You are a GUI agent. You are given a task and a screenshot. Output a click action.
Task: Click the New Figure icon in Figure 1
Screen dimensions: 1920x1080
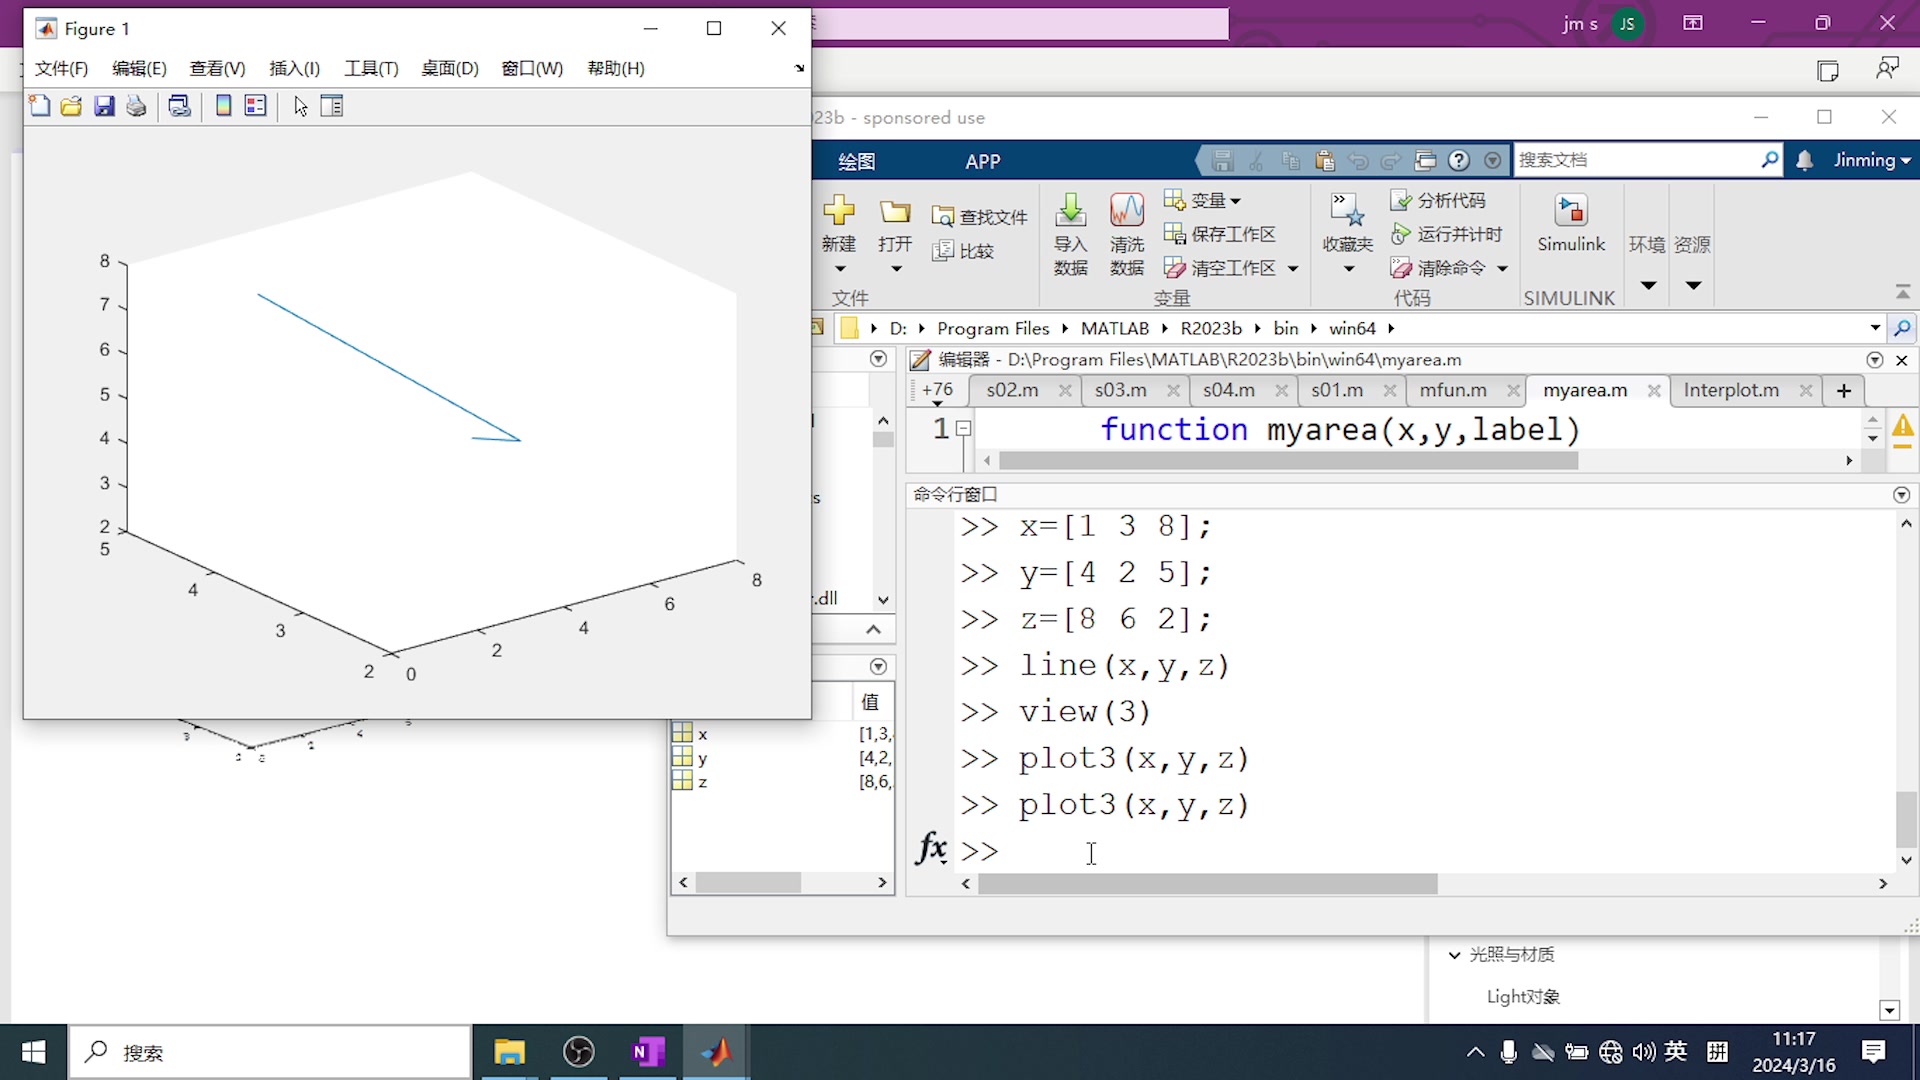pos(40,106)
